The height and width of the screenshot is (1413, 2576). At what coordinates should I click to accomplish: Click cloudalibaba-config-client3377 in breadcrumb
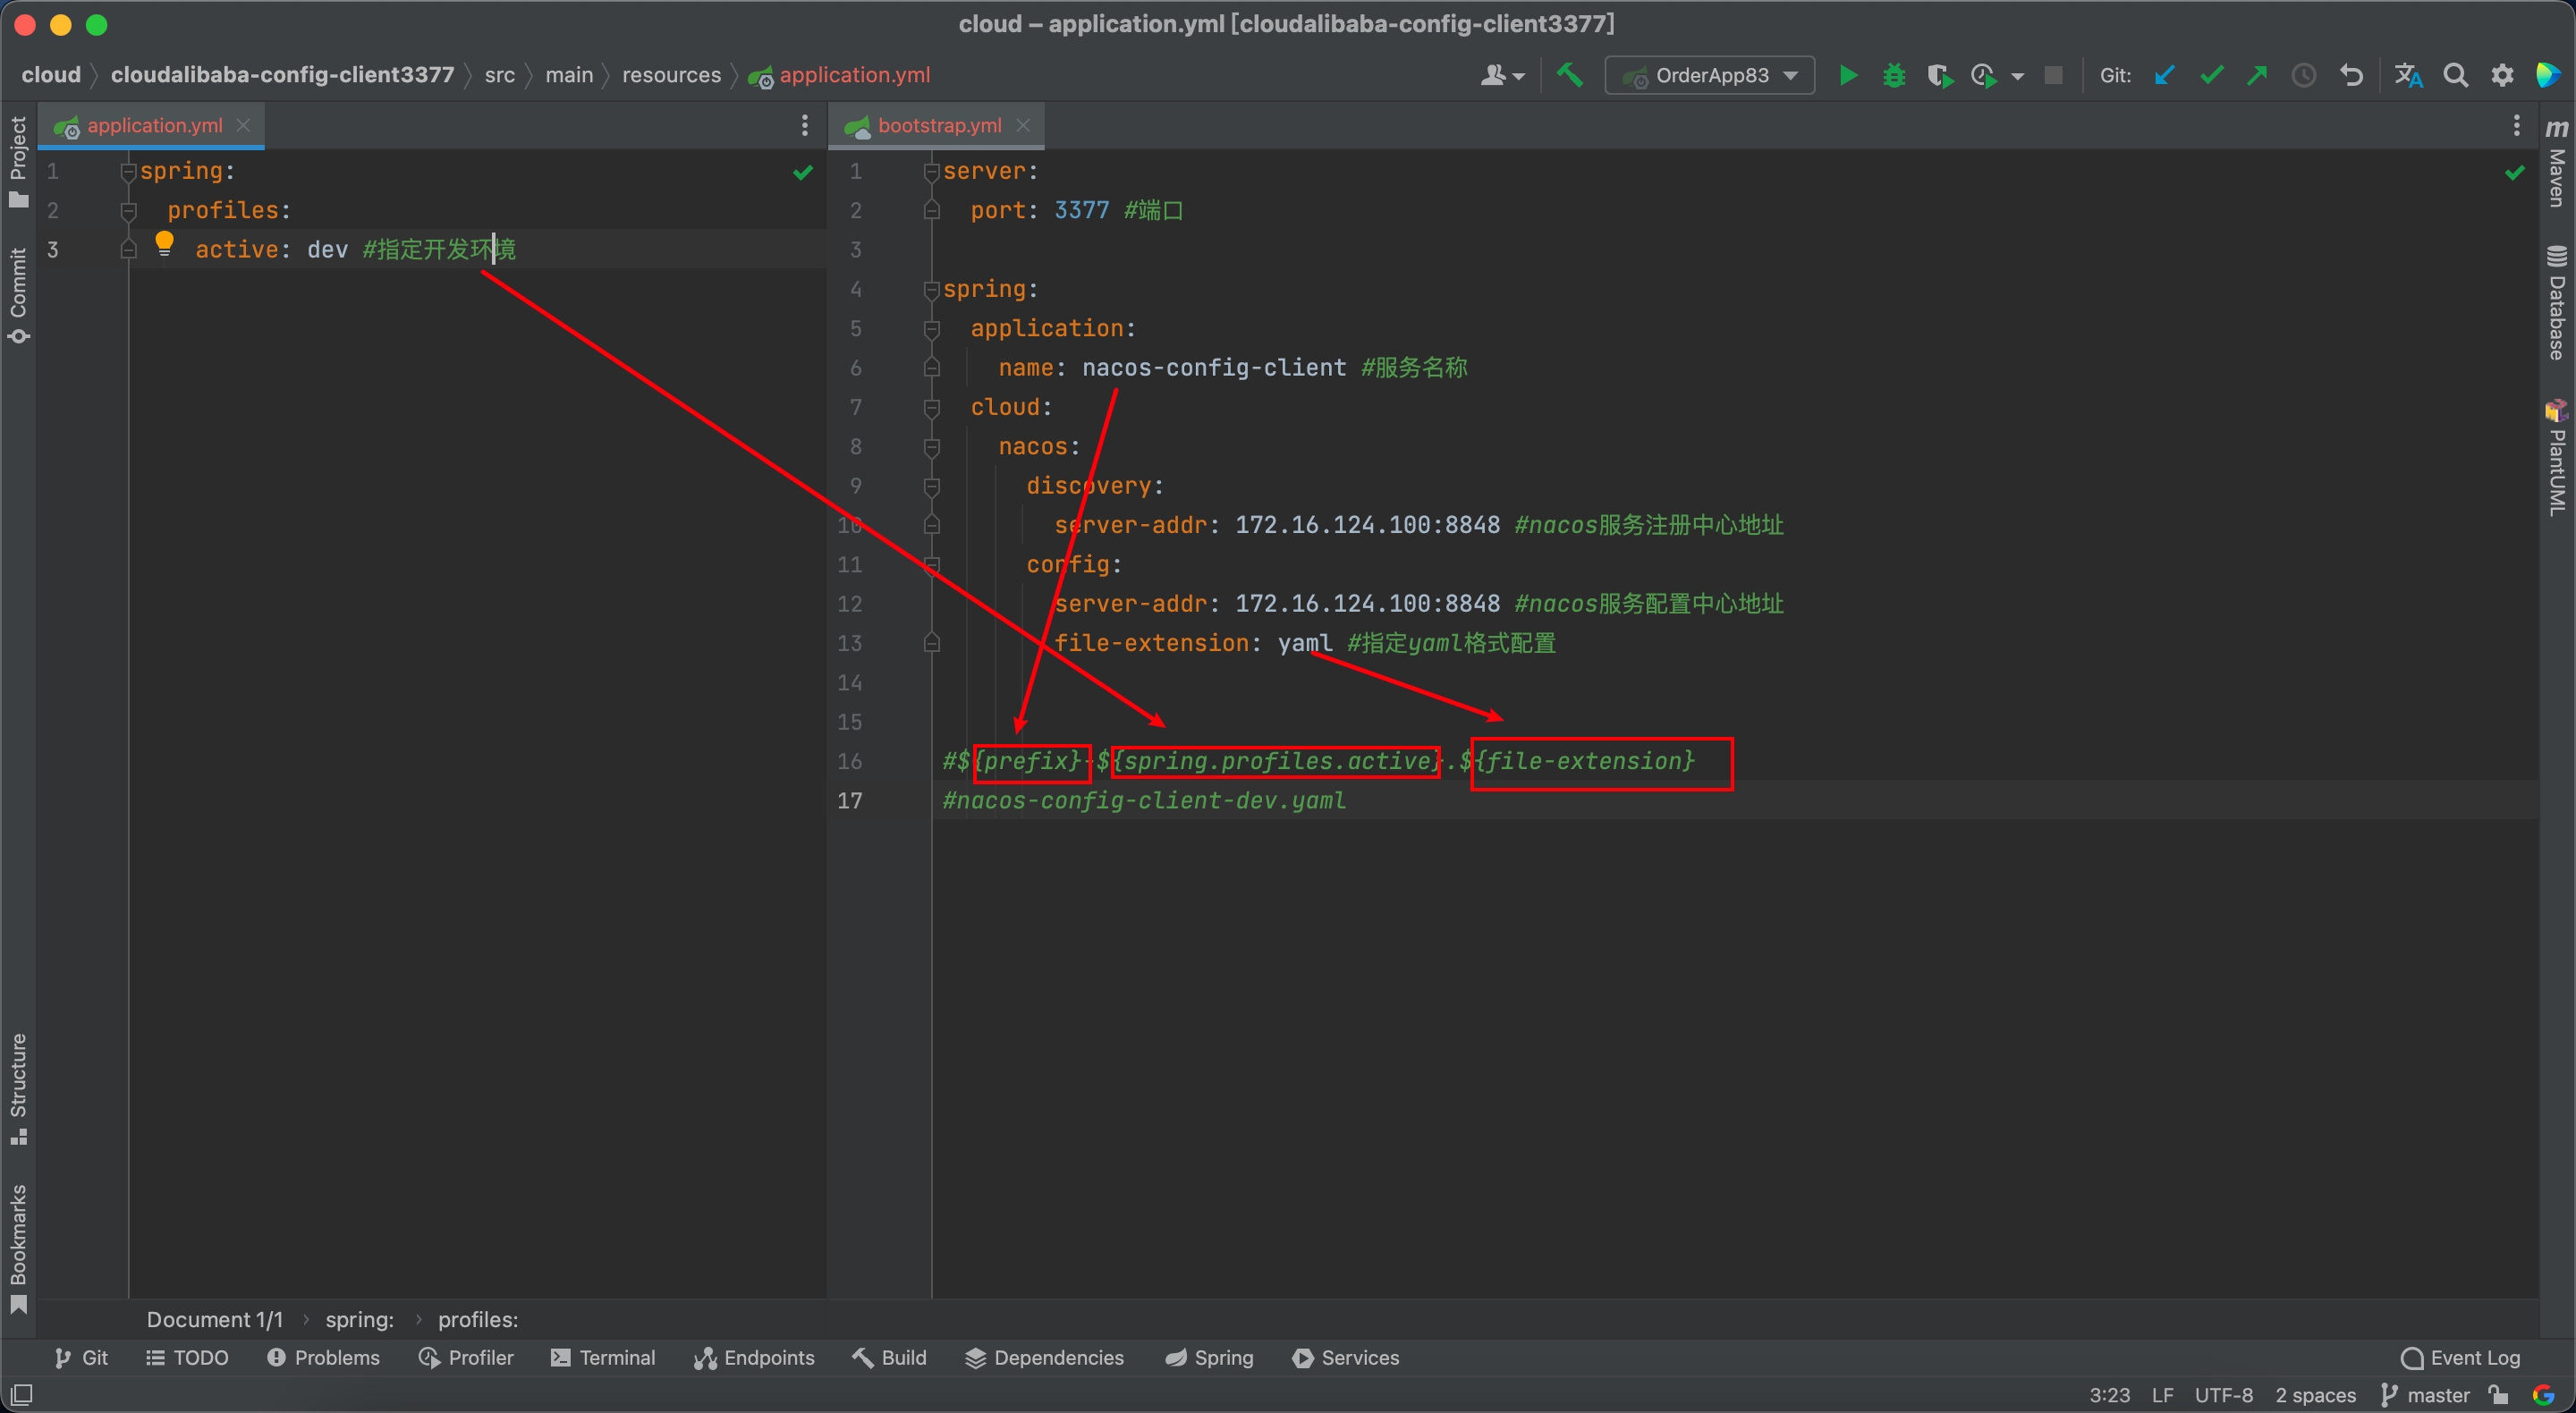click(282, 75)
